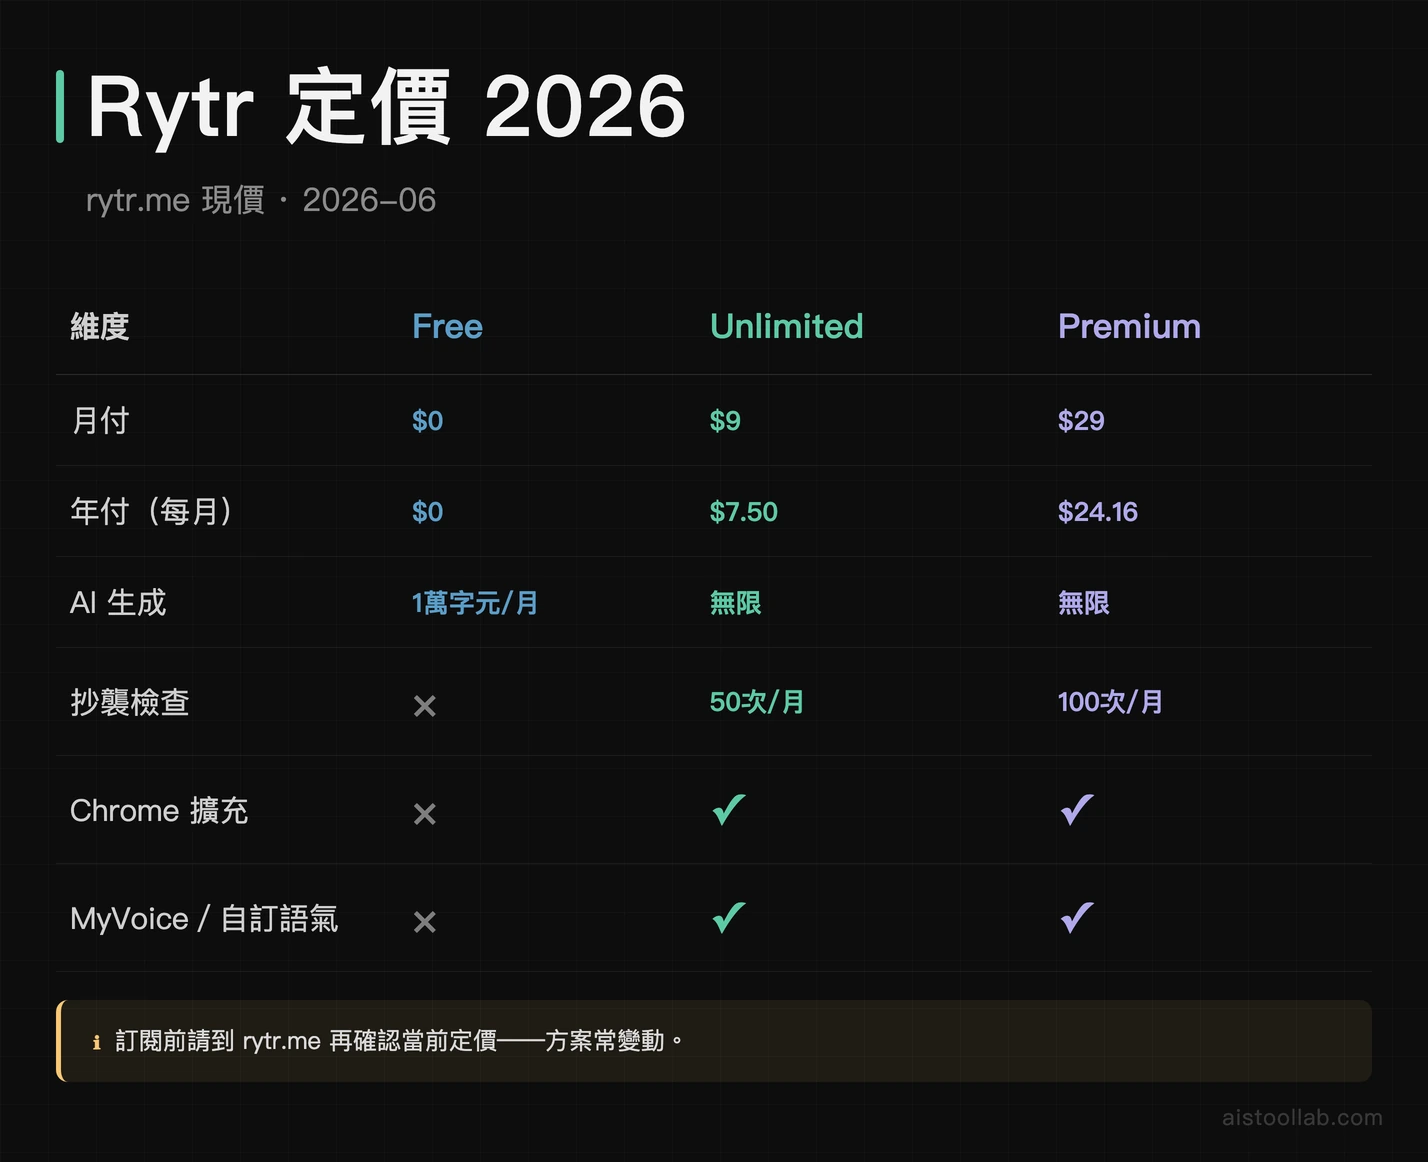The image size is (1428, 1162).
Task: Click the $0 price in the 月付 row
Action: (x=427, y=420)
